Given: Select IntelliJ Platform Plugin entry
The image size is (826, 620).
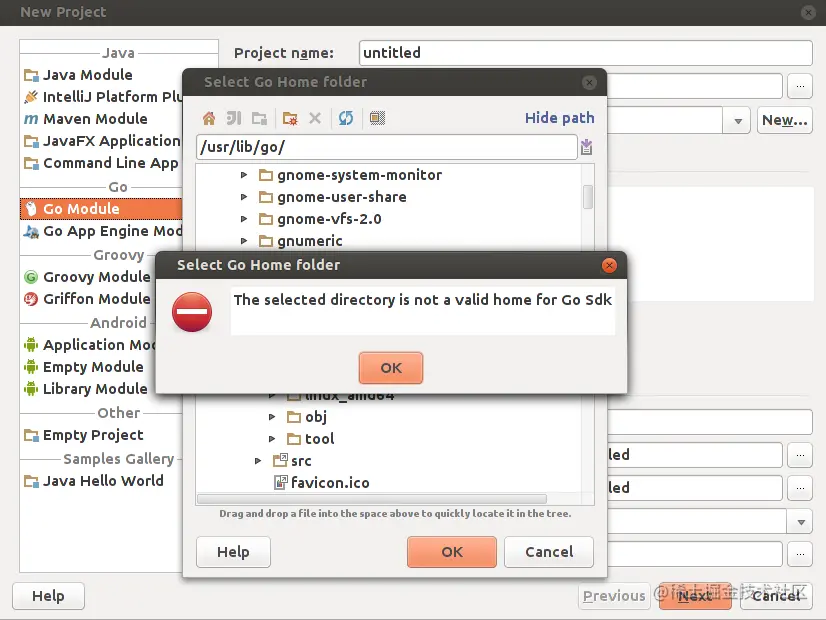Looking at the screenshot, I should [101, 97].
